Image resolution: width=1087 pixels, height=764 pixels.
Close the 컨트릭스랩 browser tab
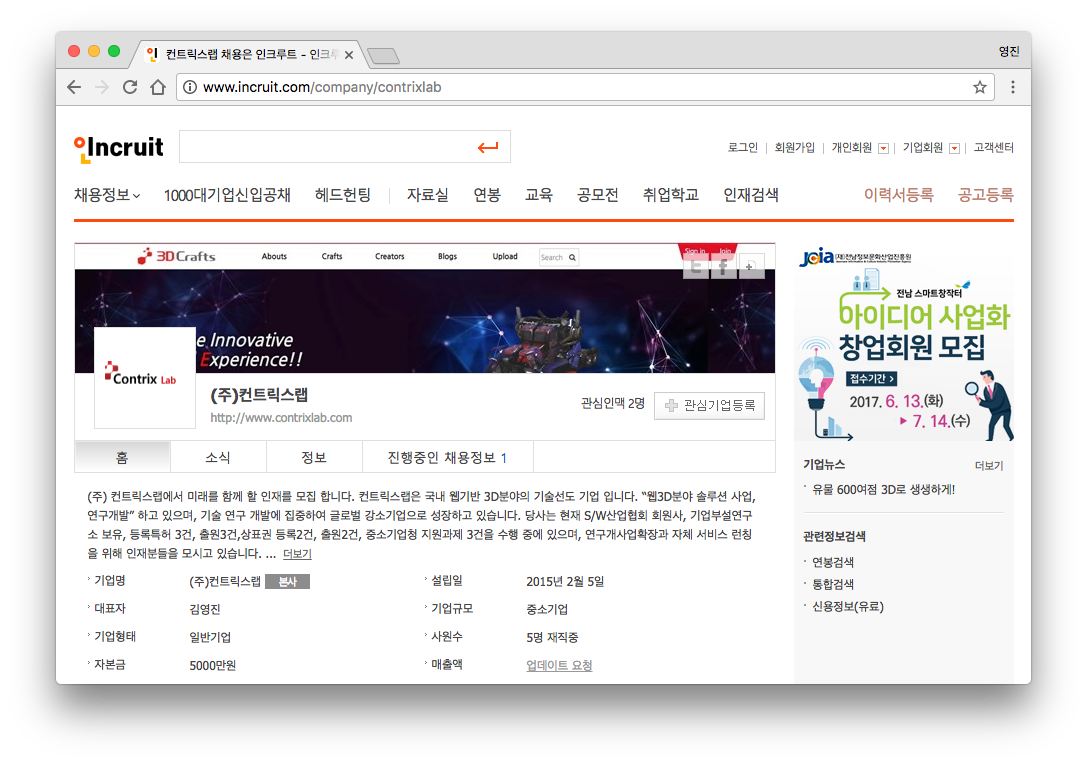pyautogui.click(x=349, y=55)
